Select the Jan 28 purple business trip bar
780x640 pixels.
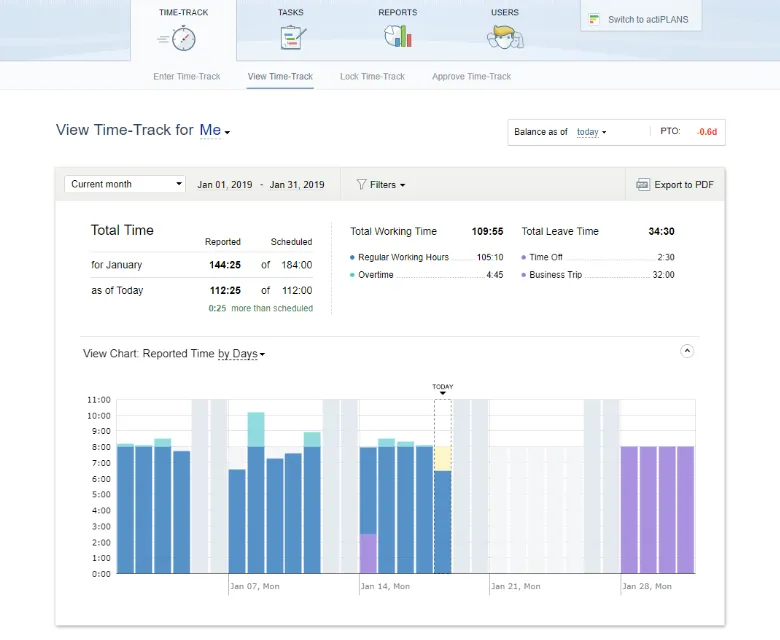[629, 510]
